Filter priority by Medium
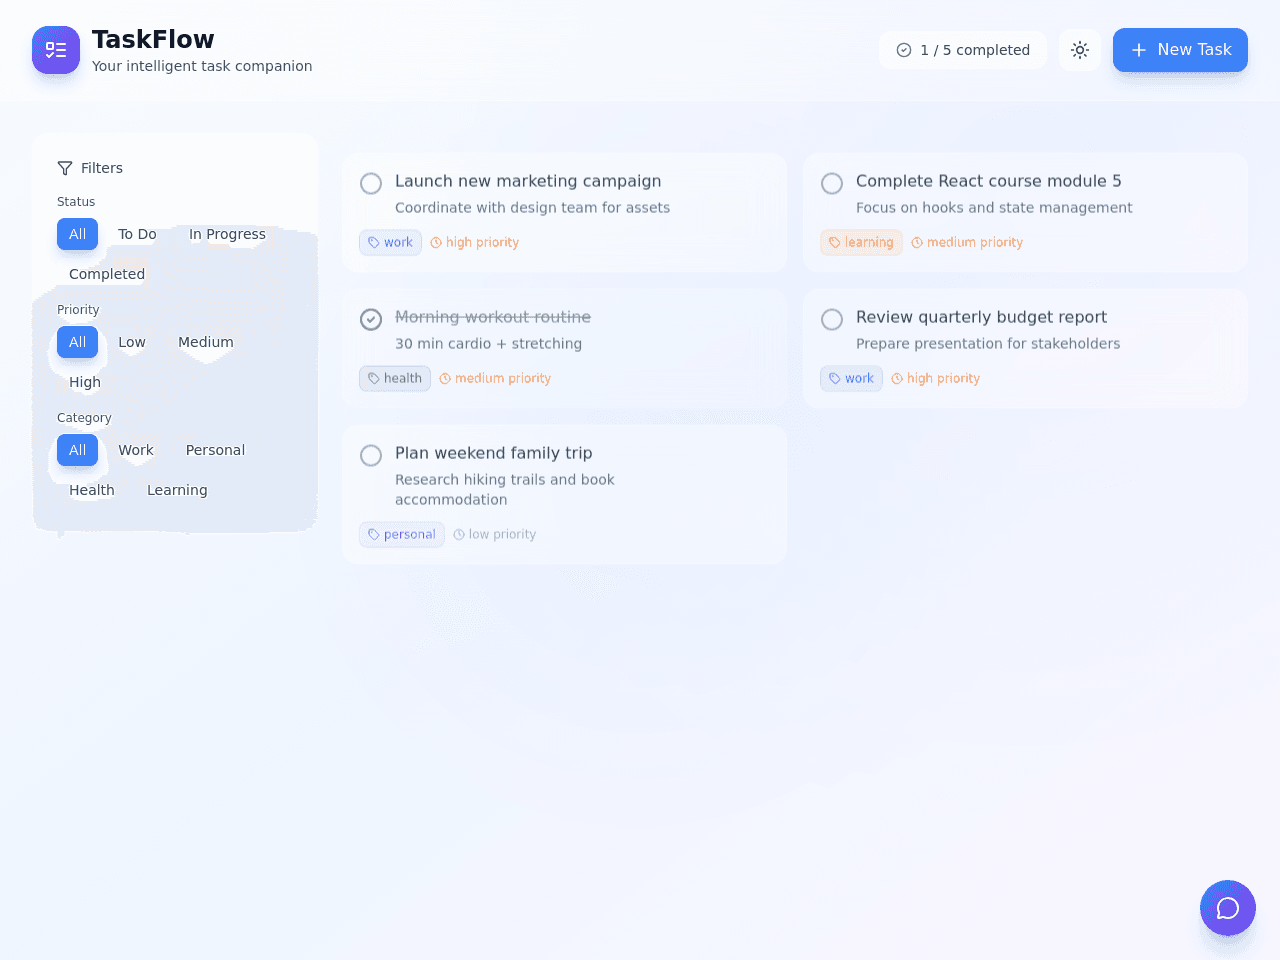The image size is (1280, 960). [x=206, y=342]
